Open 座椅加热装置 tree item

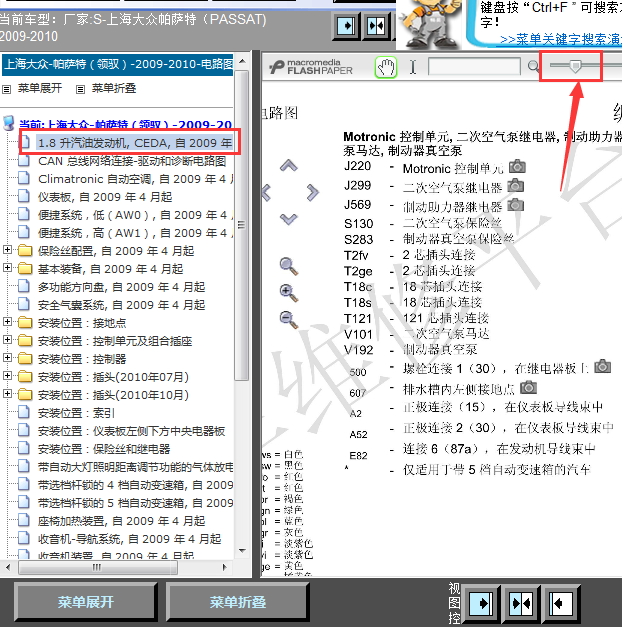(x=122, y=521)
